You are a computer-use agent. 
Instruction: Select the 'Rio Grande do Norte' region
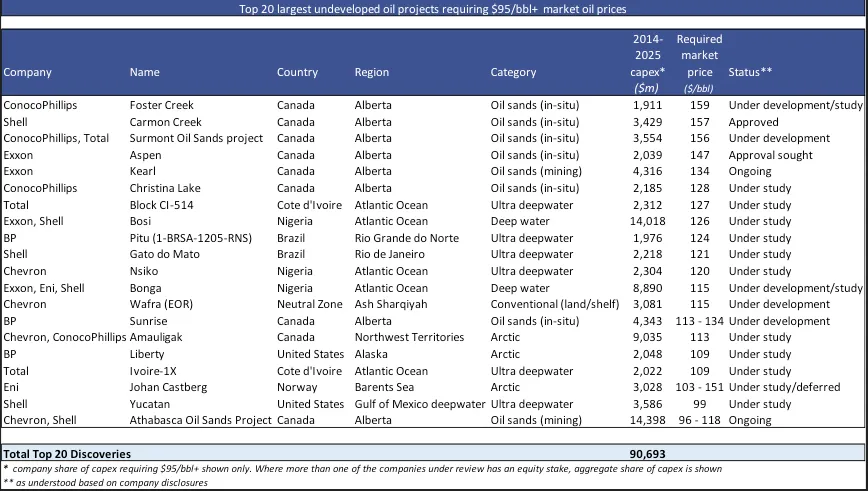point(407,238)
